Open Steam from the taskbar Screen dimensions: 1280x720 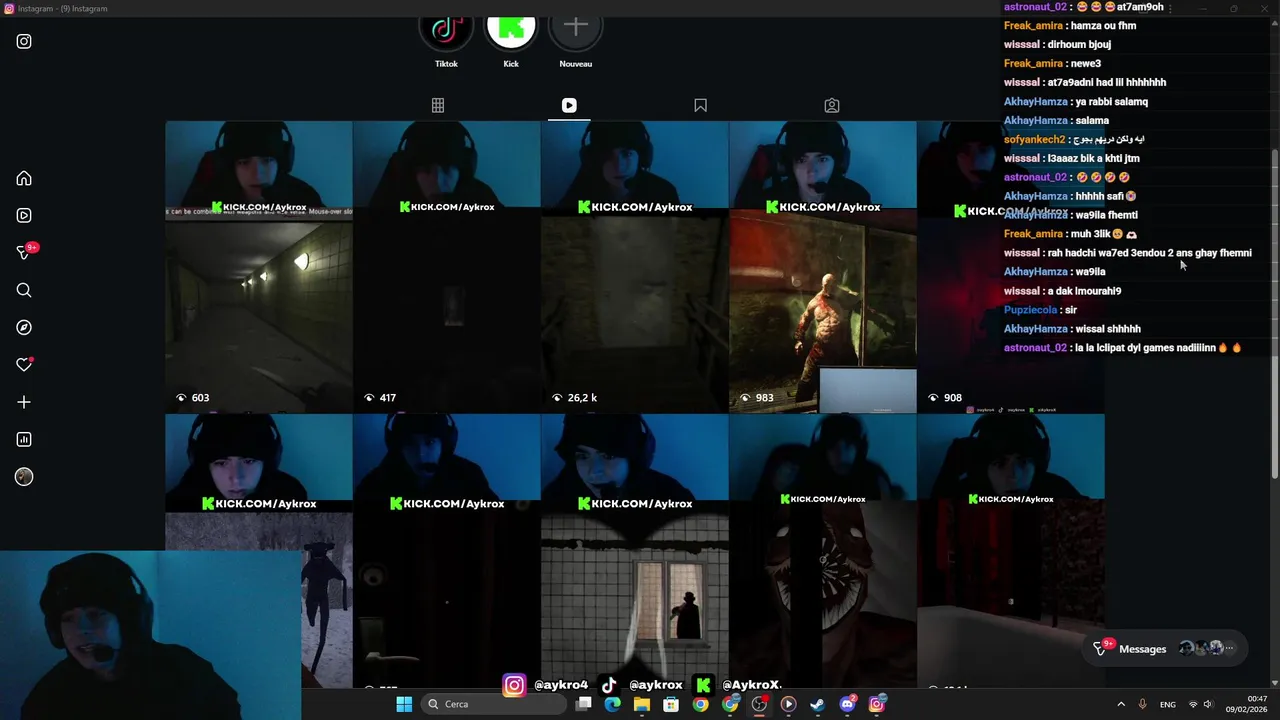click(x=817, y=704)
